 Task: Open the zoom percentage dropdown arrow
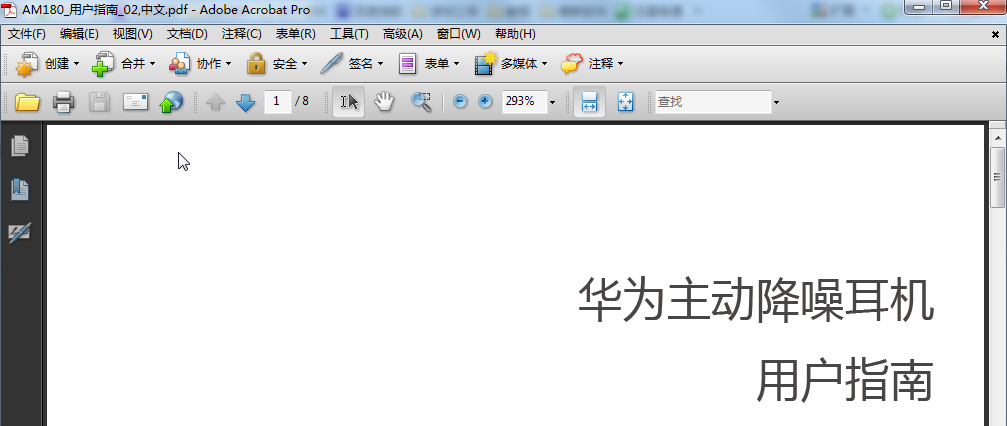[552, 102]
